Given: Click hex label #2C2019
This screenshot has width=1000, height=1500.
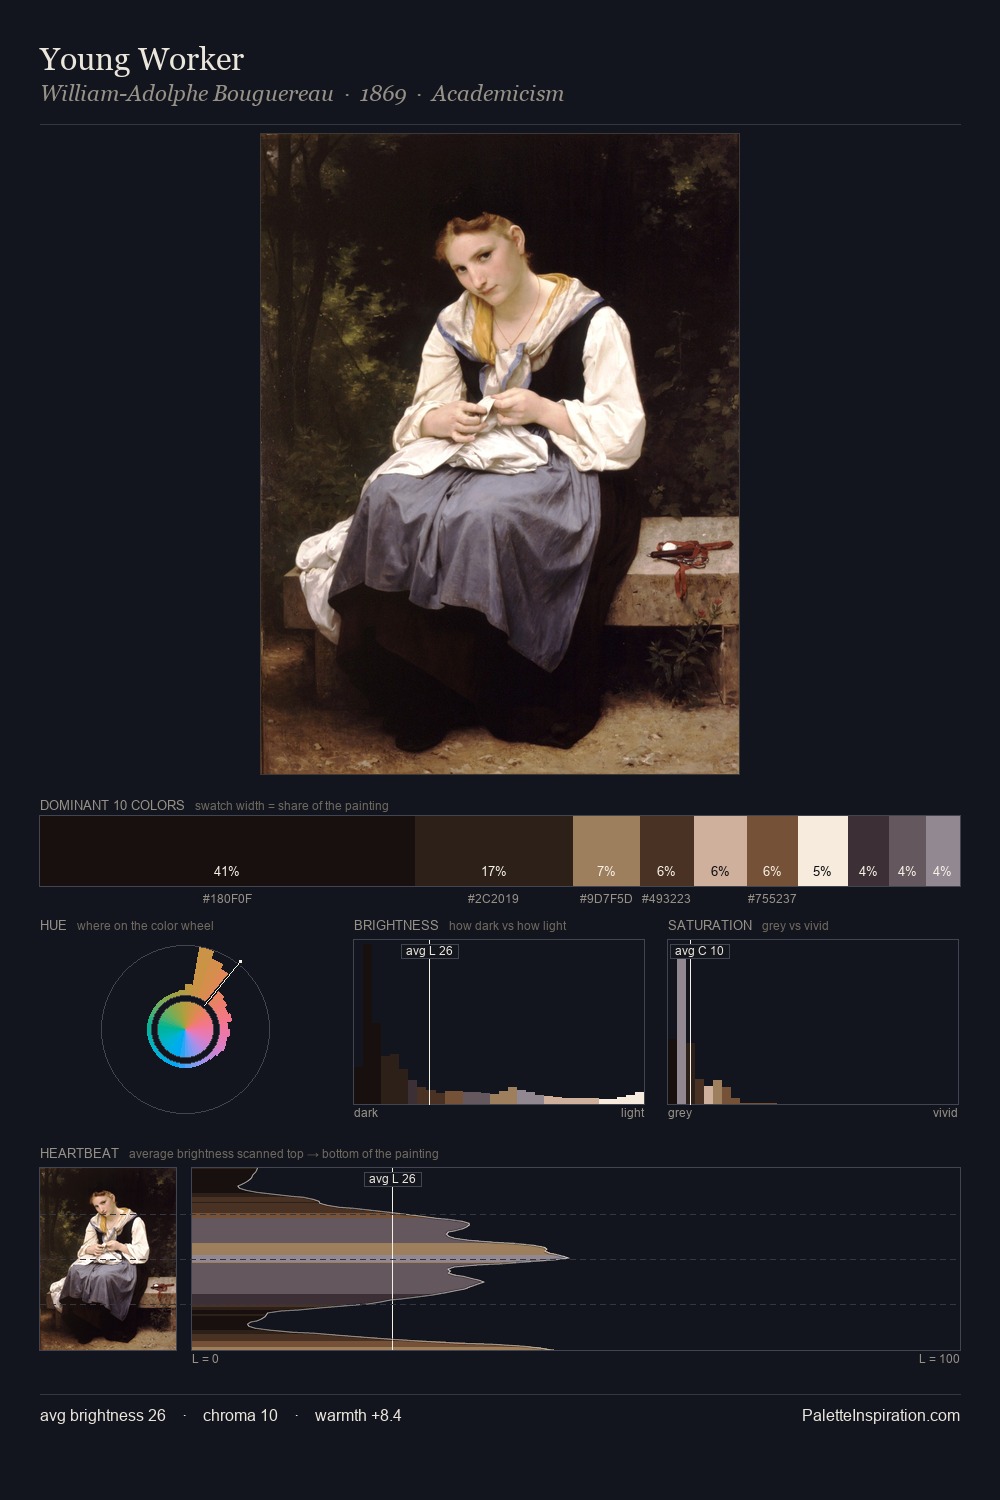Looking at the screenshot, I should click(x=493, y=899).
